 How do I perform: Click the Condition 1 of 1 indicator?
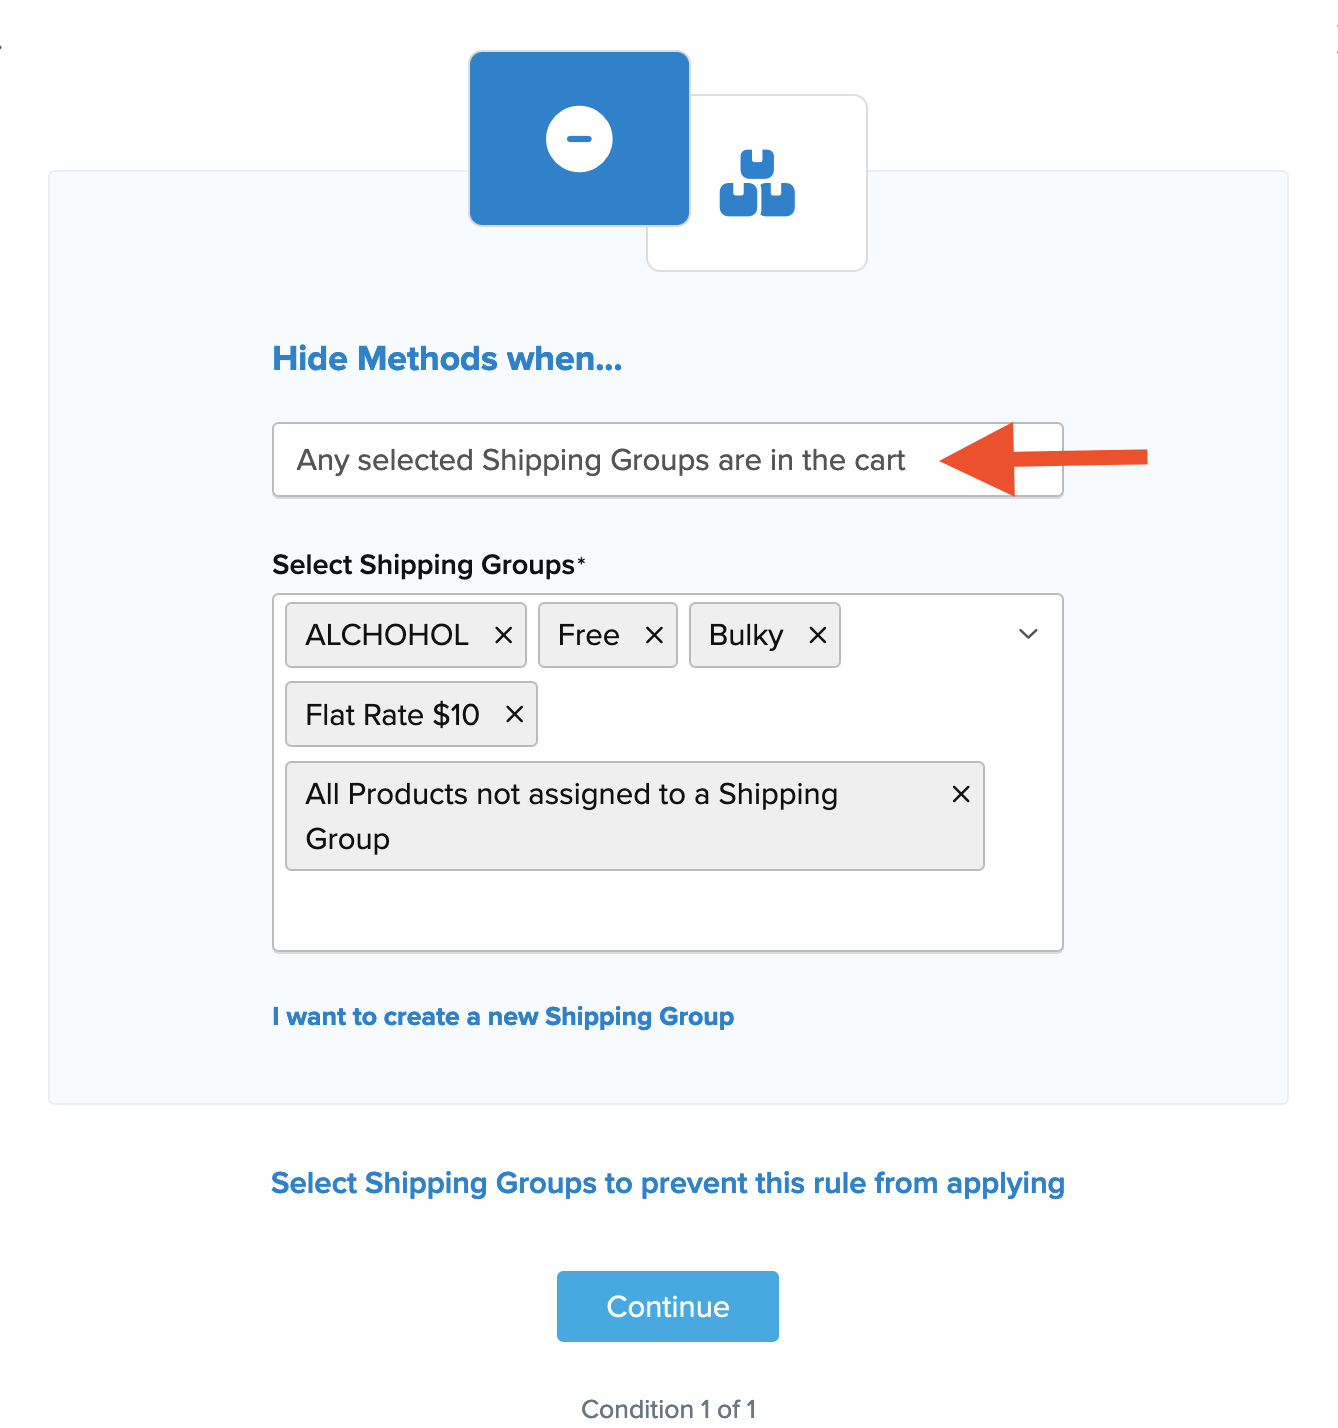pyautogui.click(x=668, y=1409)
